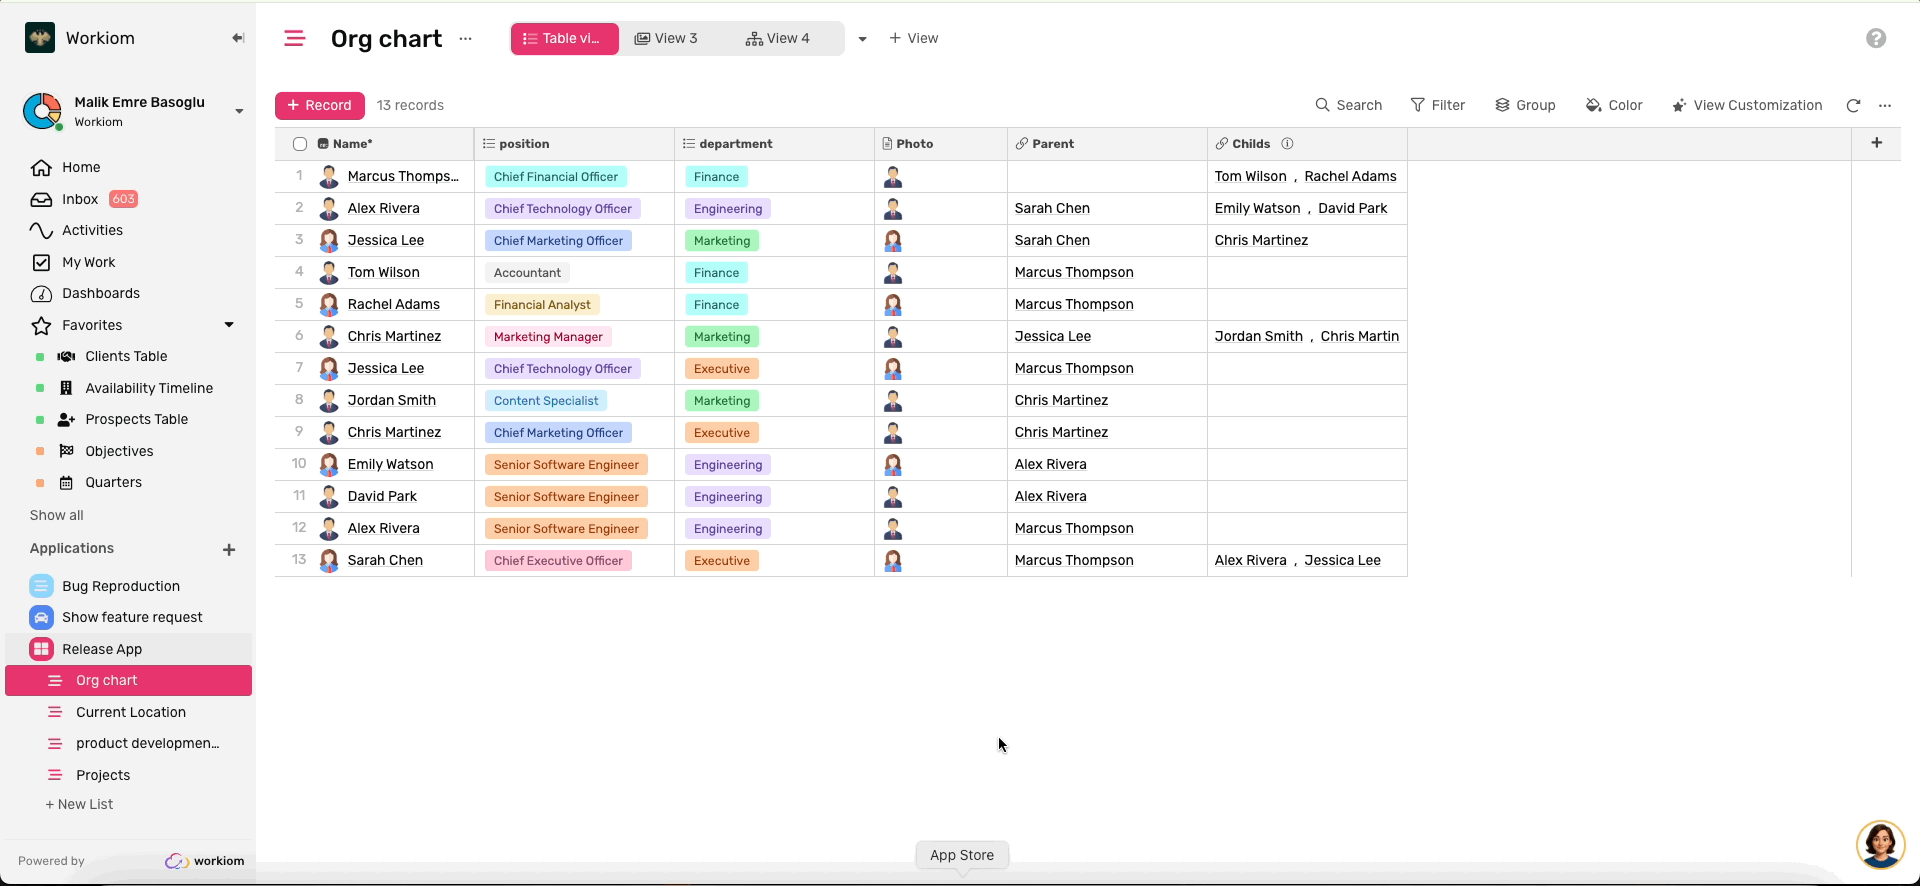Click the Show all link
The image size is (1920, 886).
[x=57, y=515]
